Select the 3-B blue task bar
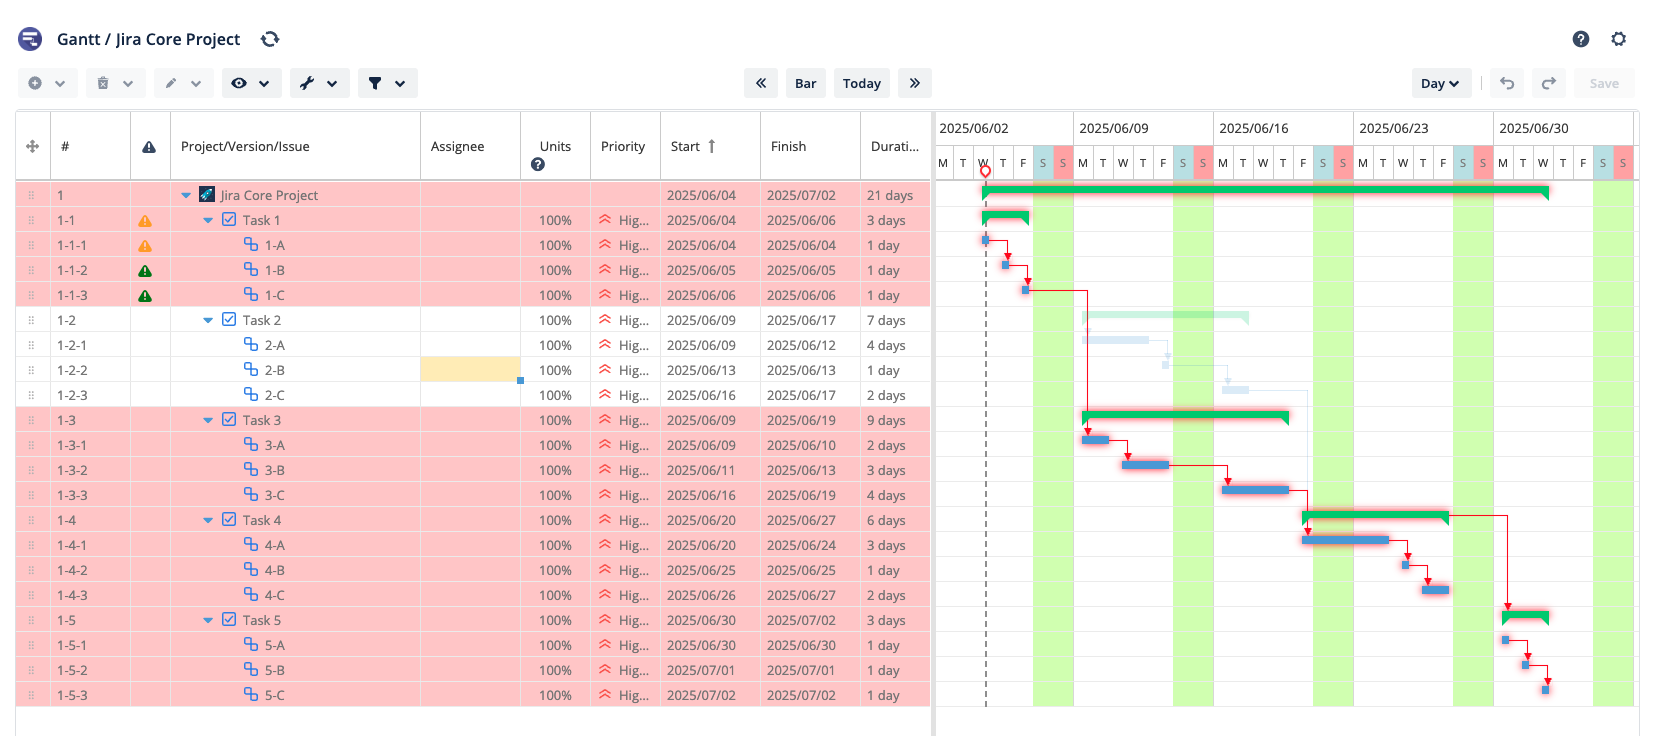Screen dimensions: 1653x736 click(x=1145, y=465)
